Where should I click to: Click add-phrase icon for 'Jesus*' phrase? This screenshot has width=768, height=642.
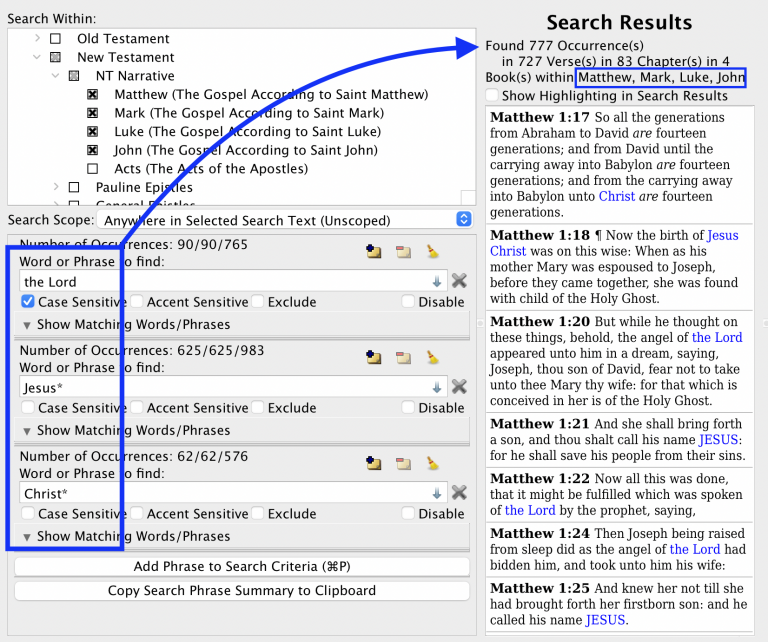(374, 357)
